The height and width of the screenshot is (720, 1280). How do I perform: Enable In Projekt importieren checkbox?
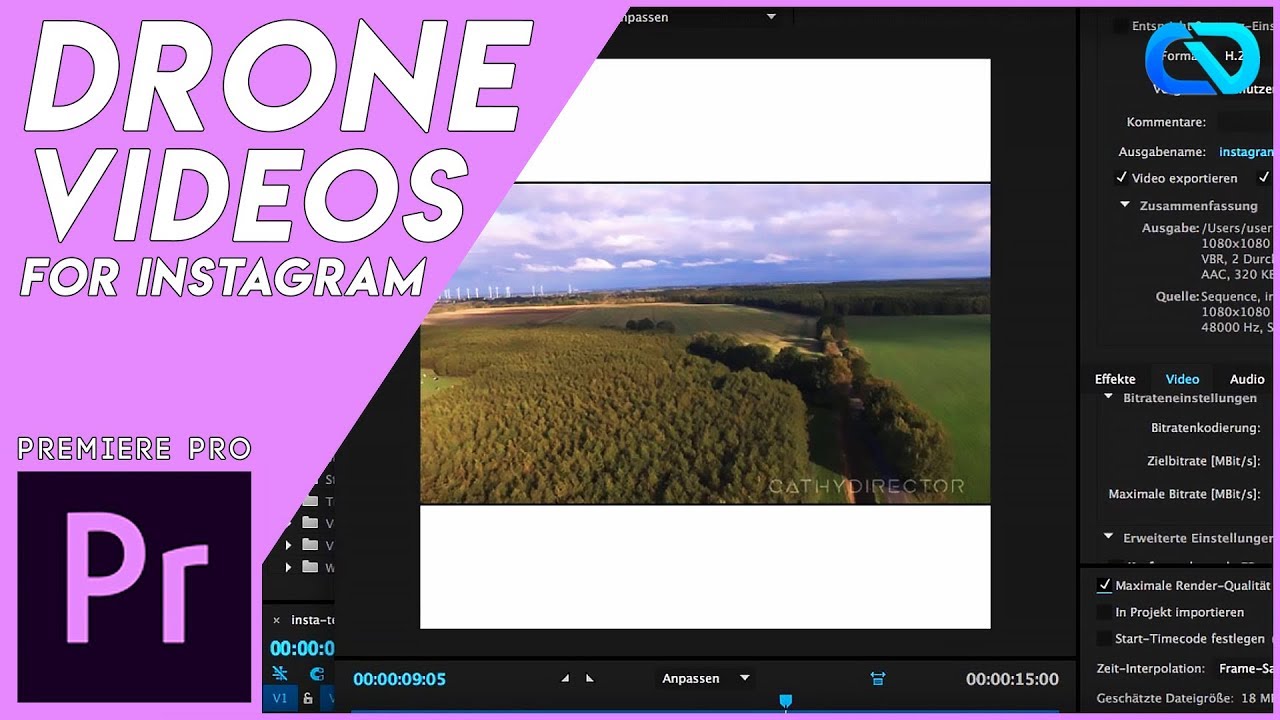point(1104,612)
